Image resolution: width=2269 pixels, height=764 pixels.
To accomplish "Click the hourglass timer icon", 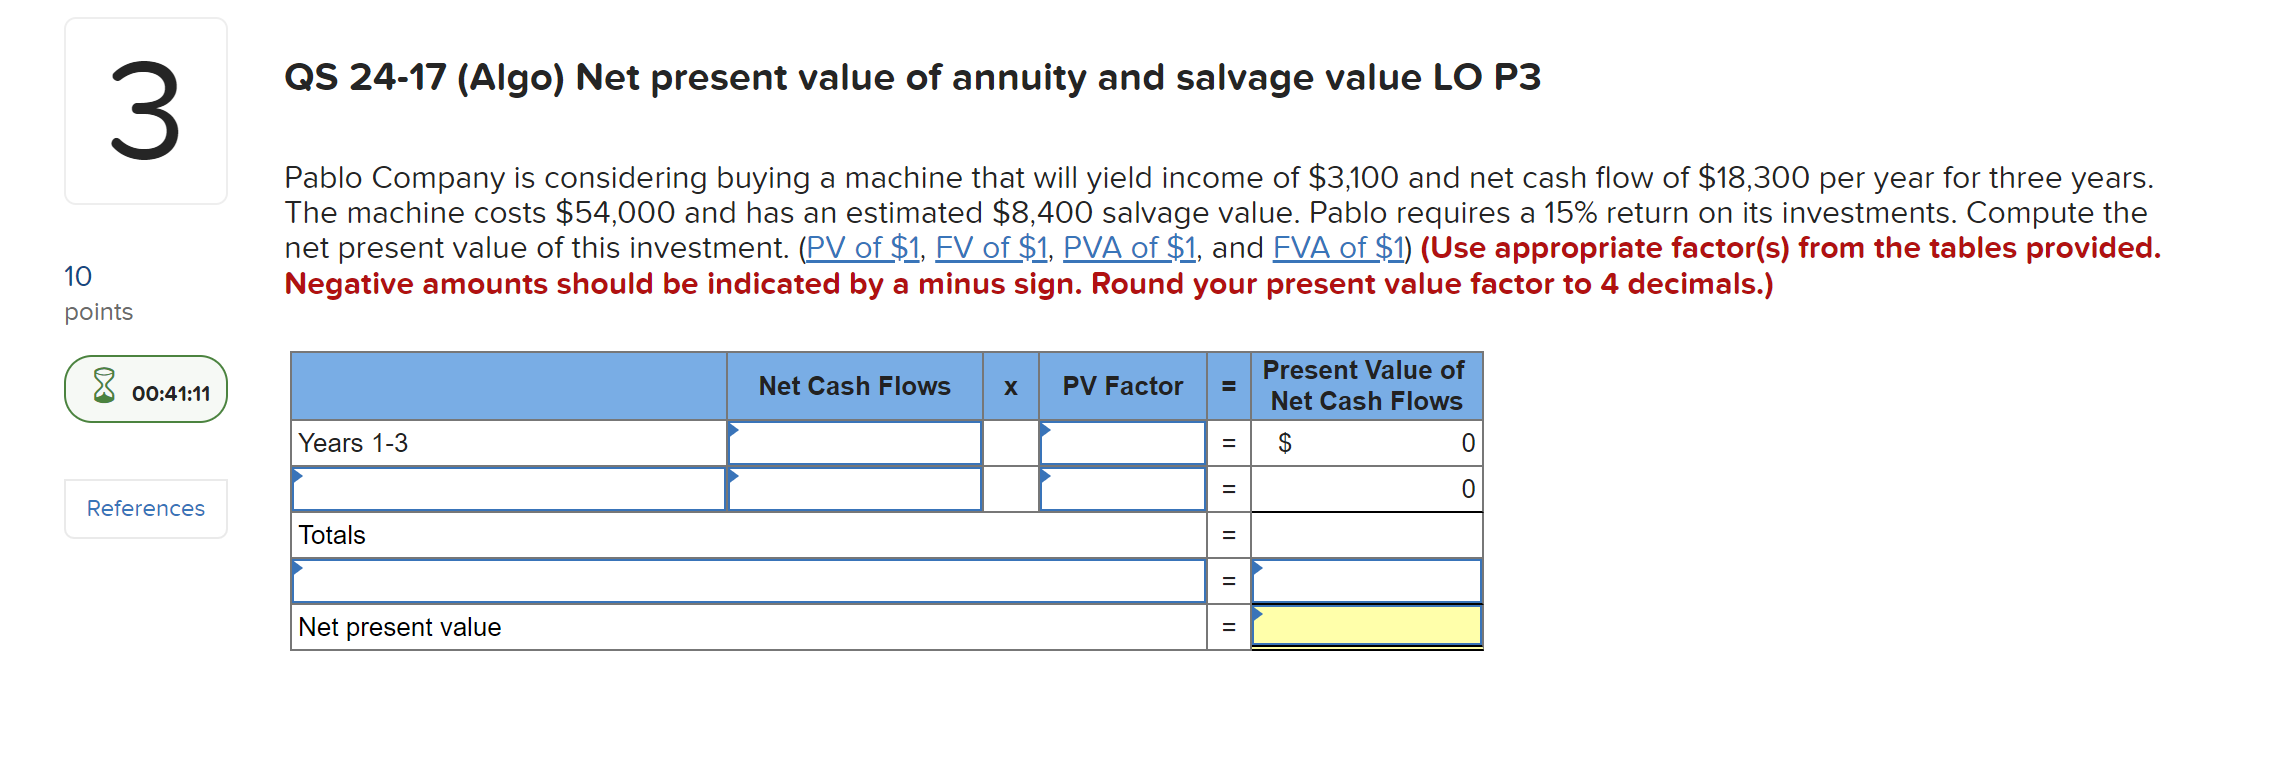I will pyautogui.click(x=103, y=388).
